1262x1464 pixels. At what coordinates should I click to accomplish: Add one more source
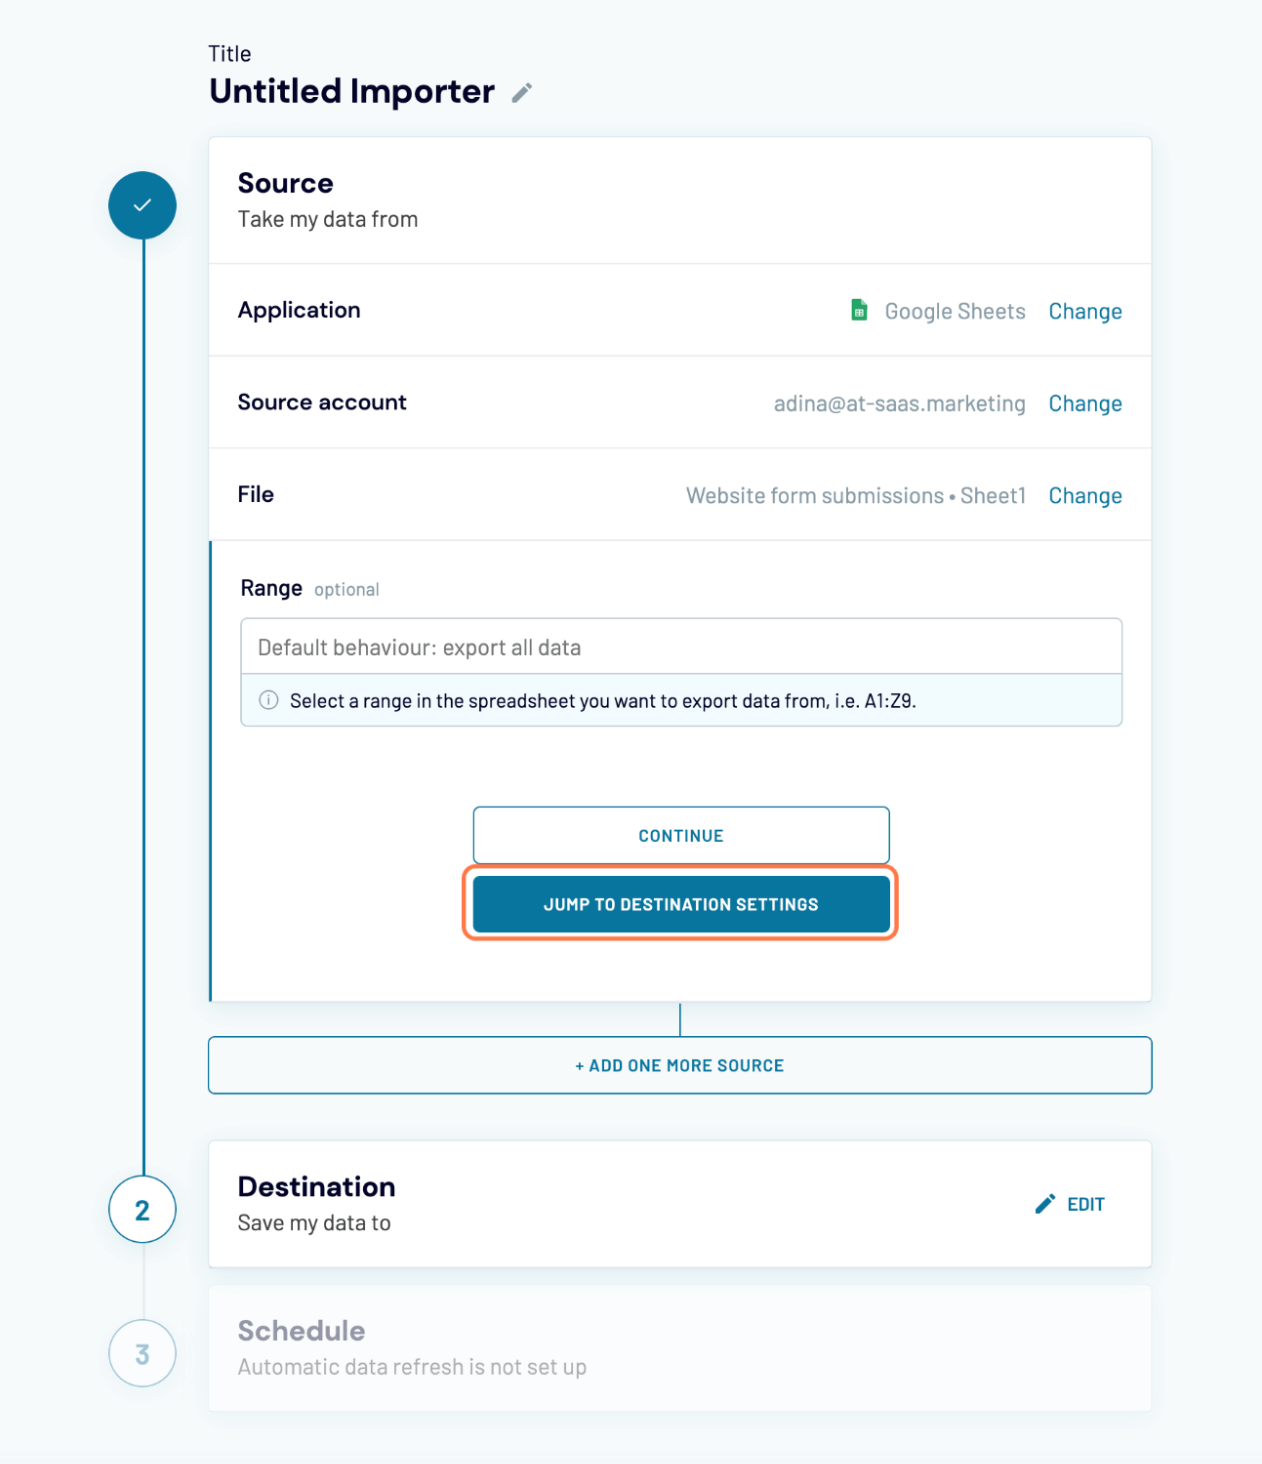click(x=680, y=1065)
